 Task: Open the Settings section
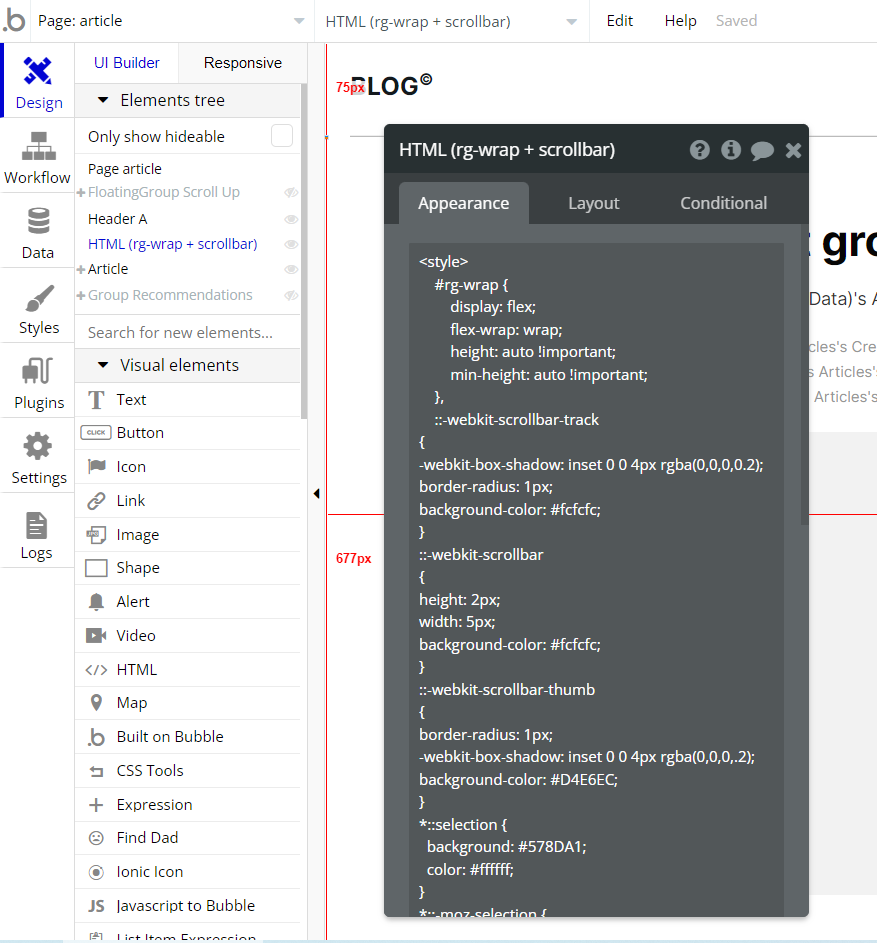click(37, 457)
